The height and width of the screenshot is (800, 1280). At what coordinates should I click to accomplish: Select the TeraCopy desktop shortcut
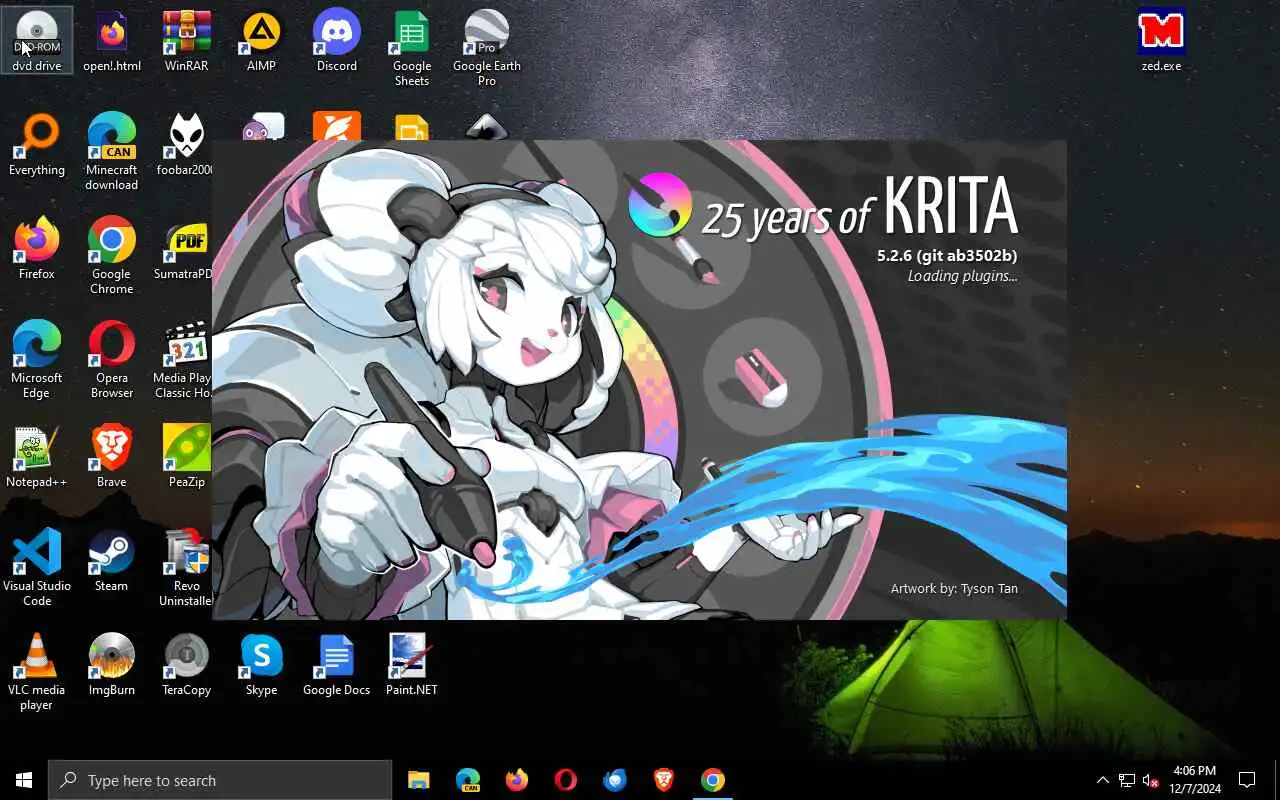coord(187,666)
